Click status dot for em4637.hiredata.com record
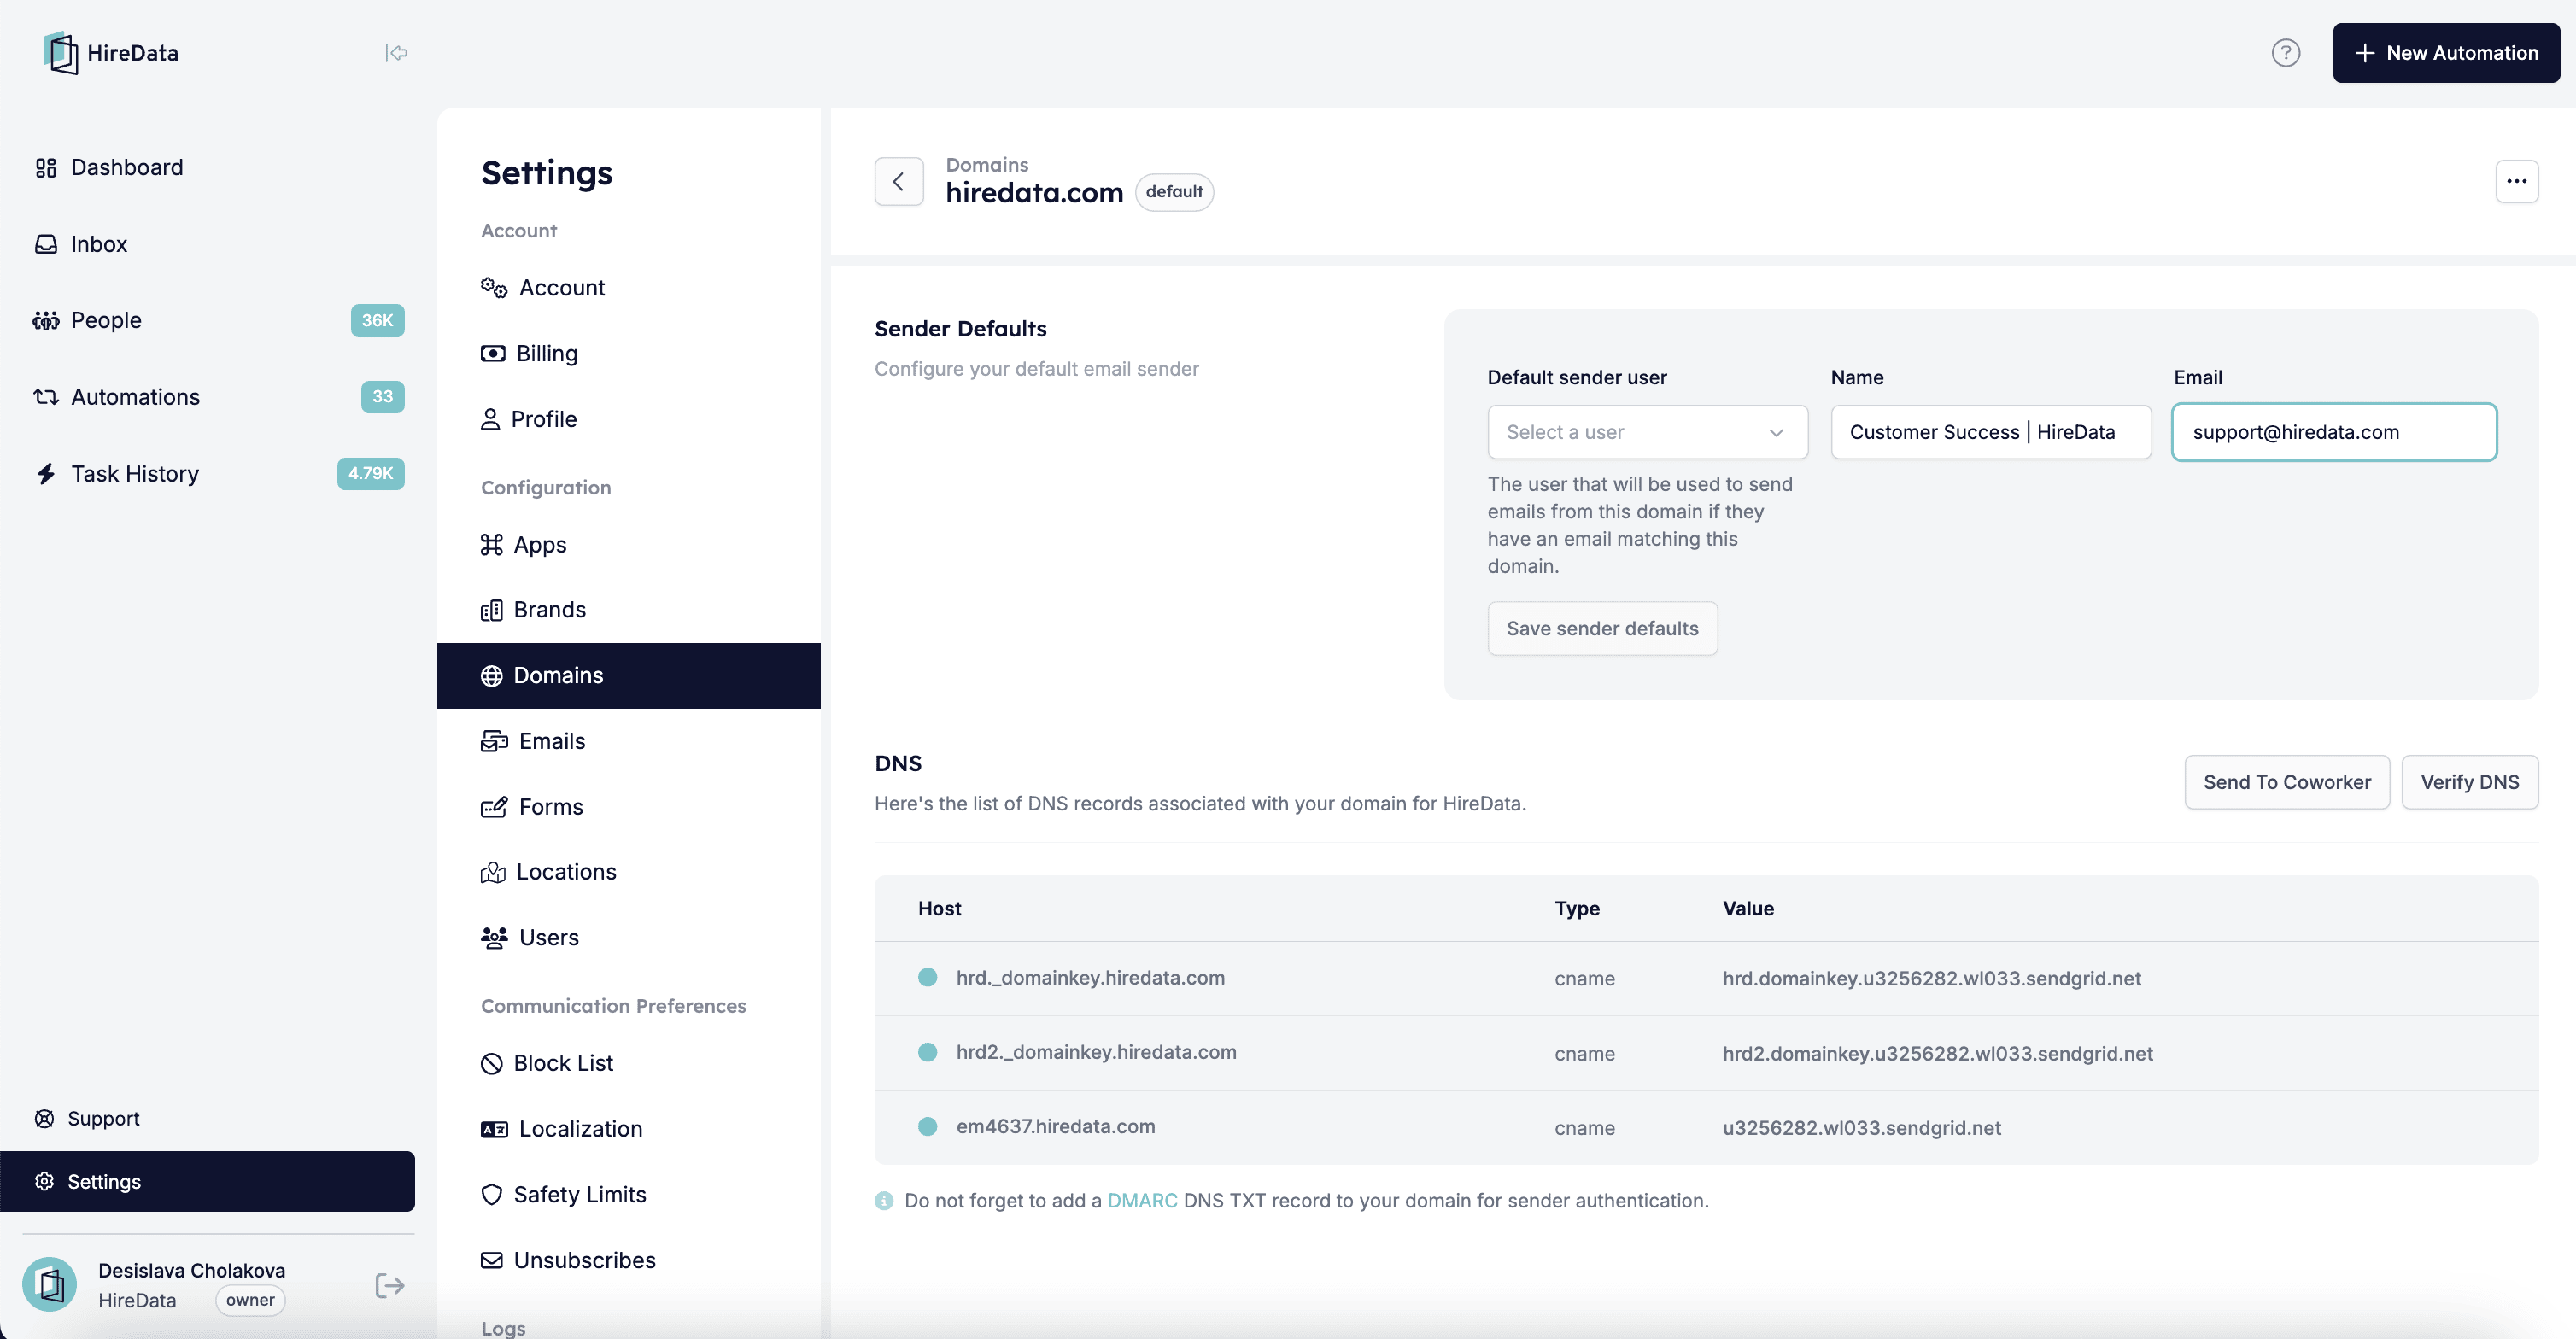The height and width of the screenshot is (1339, 2576). click(x=927, y=1127)
